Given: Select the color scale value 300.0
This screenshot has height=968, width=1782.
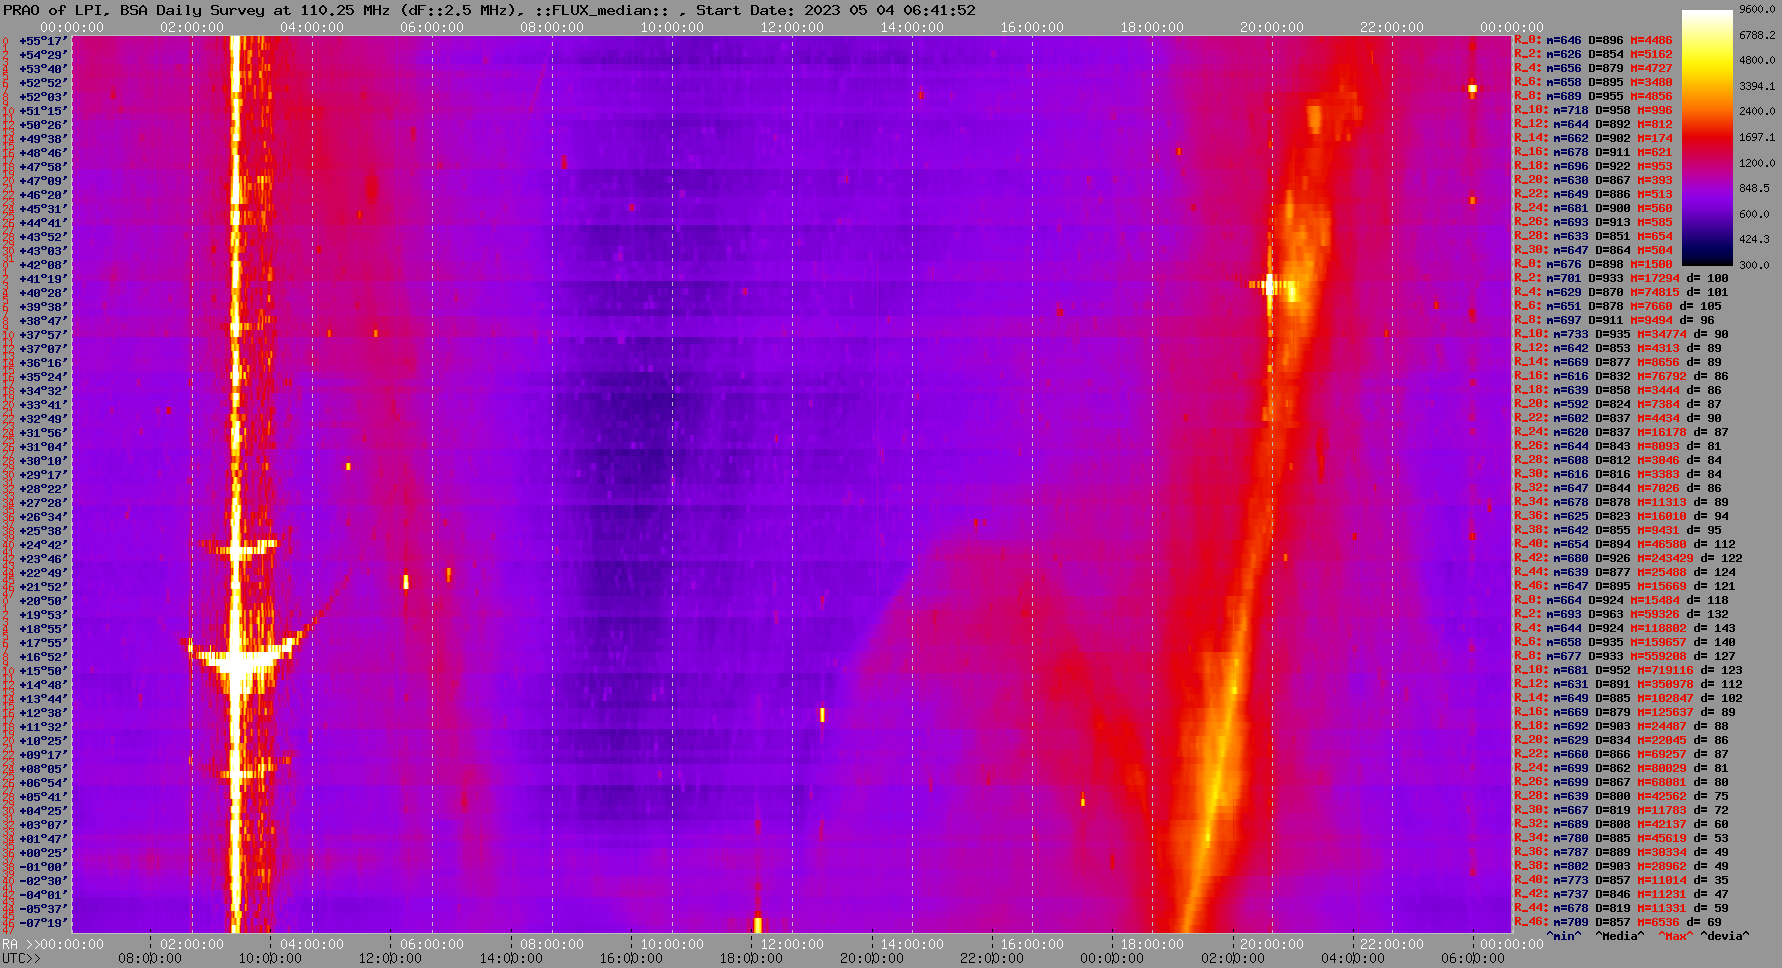Looking at the screenshot, I should point(1755,265).
